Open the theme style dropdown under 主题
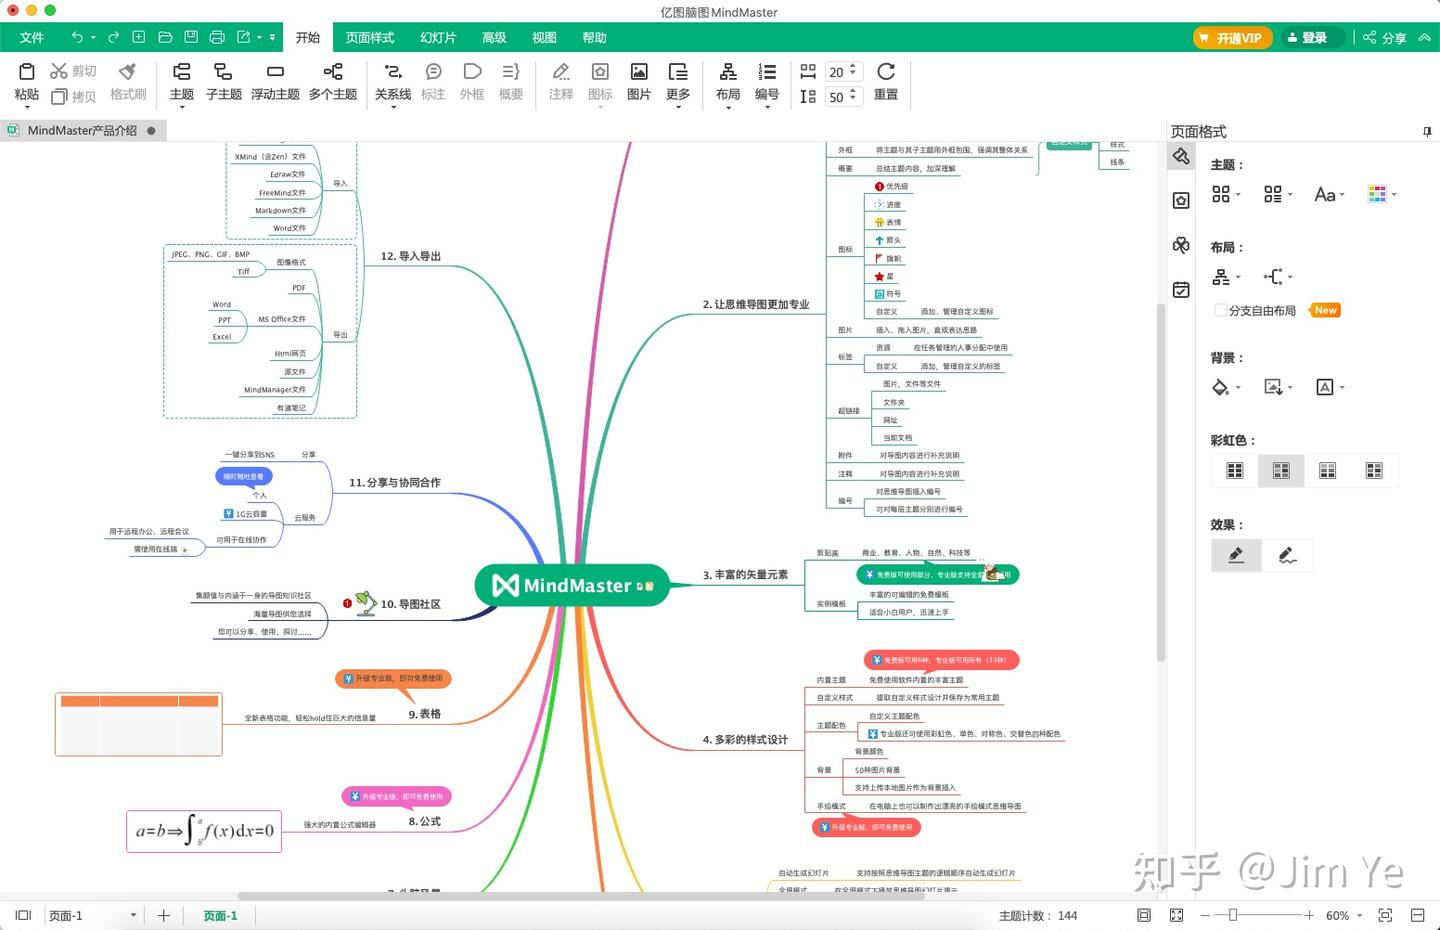The width and height of the screenshot is (1440, 930). pos(1226,194)
